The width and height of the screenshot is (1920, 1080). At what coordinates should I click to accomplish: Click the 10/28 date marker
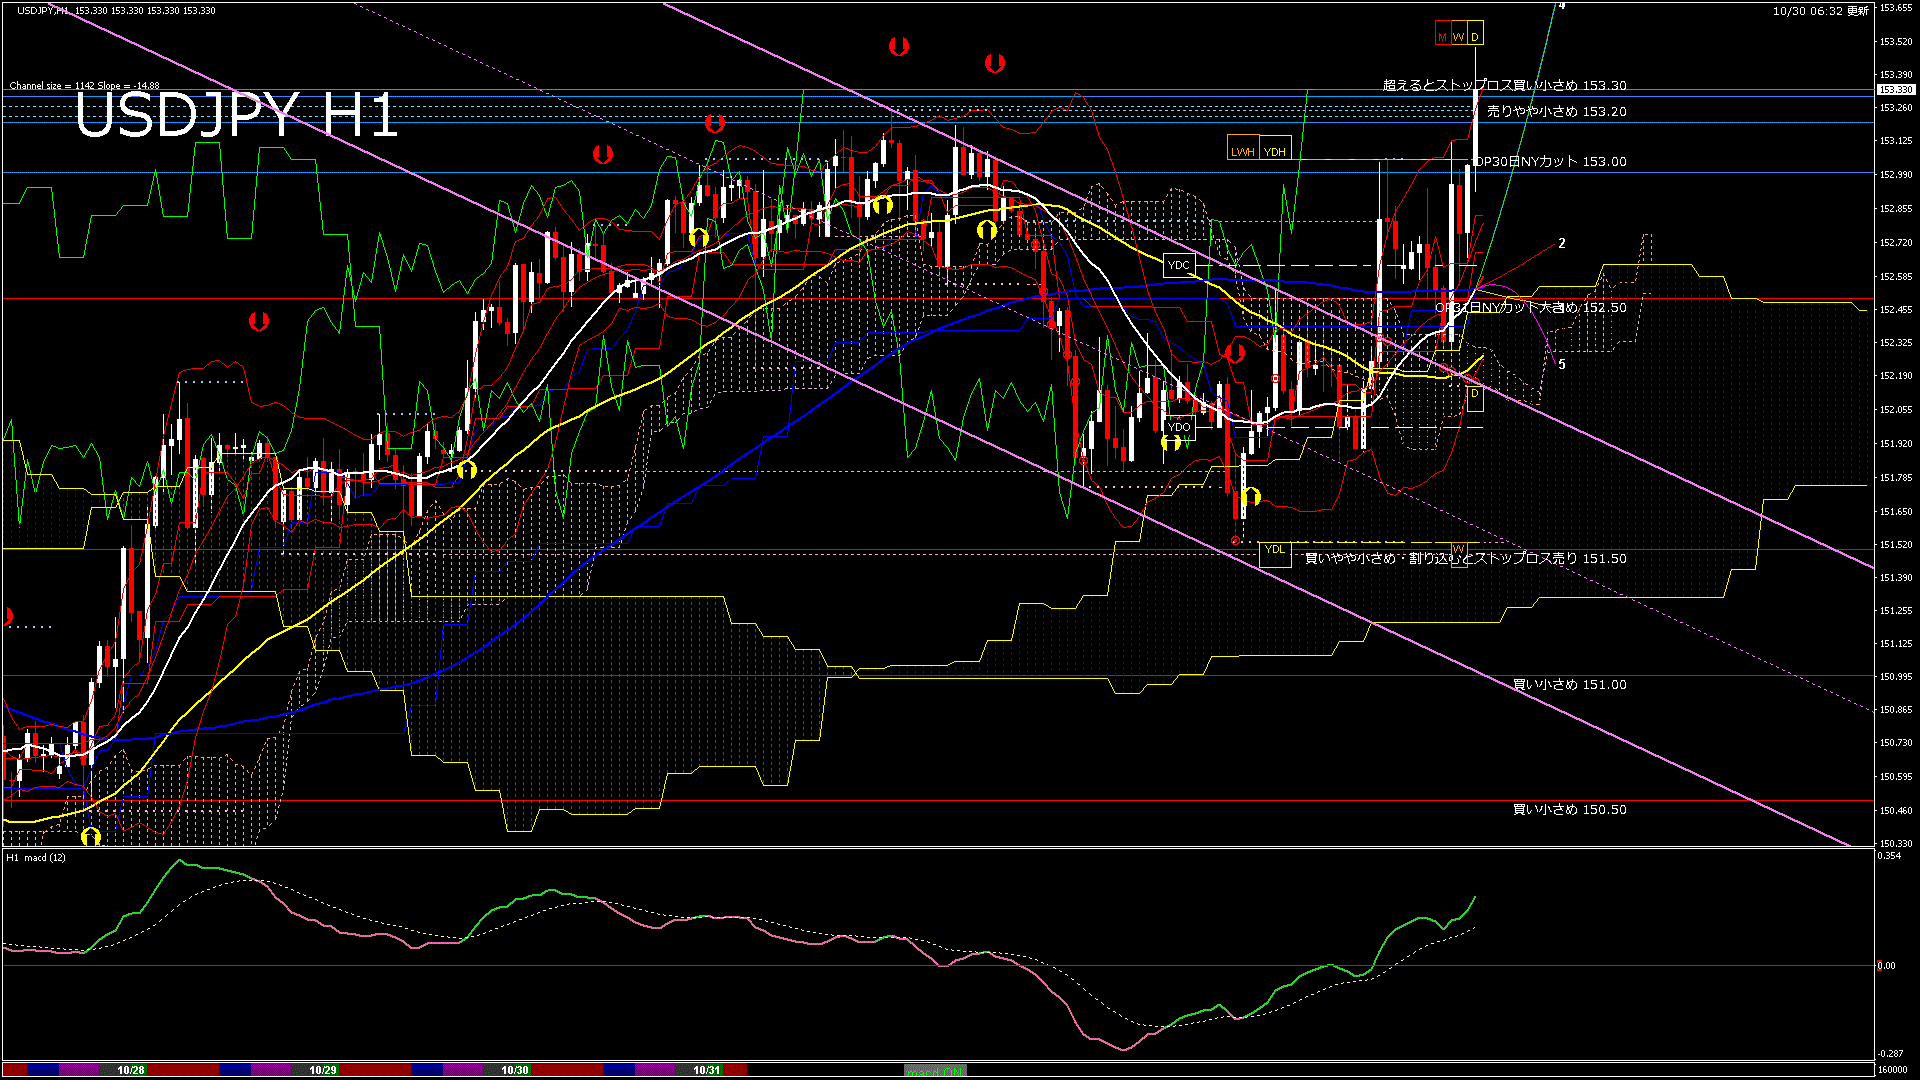point(131,1070)
